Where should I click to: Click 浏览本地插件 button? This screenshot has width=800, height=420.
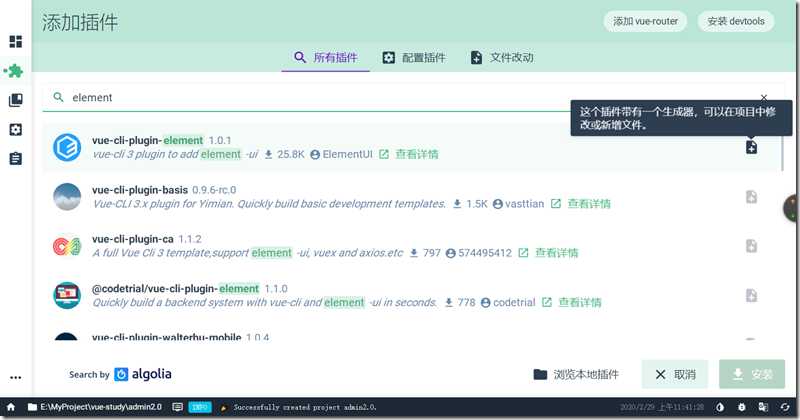(576, 375)
